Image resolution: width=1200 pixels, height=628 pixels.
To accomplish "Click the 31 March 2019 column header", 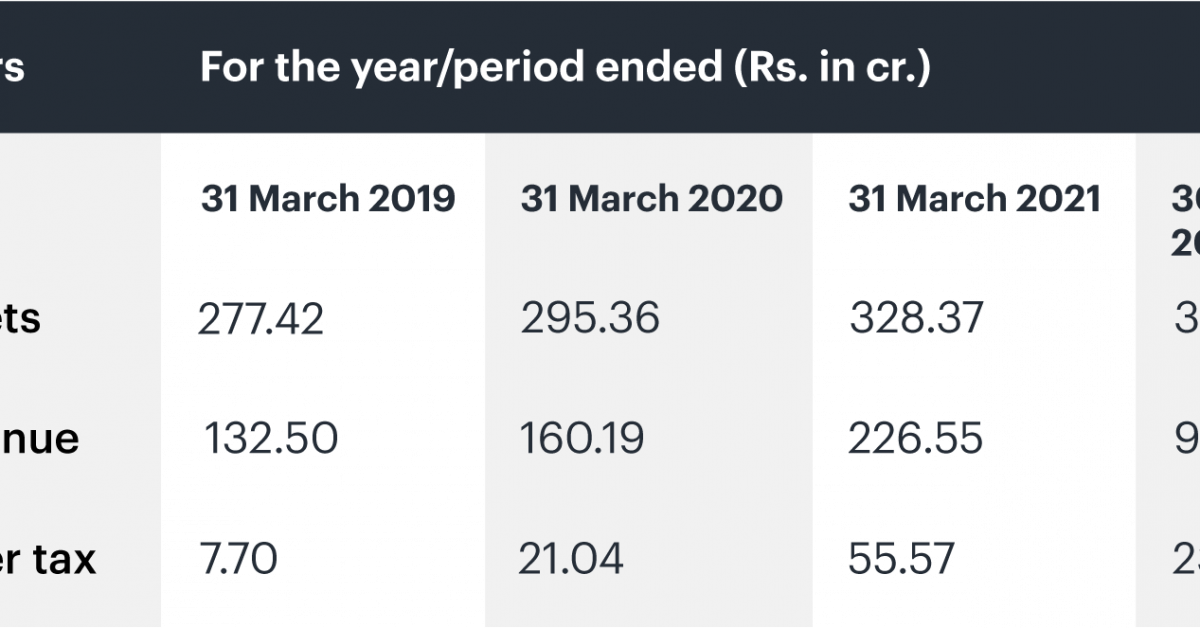I will point(328,198).
